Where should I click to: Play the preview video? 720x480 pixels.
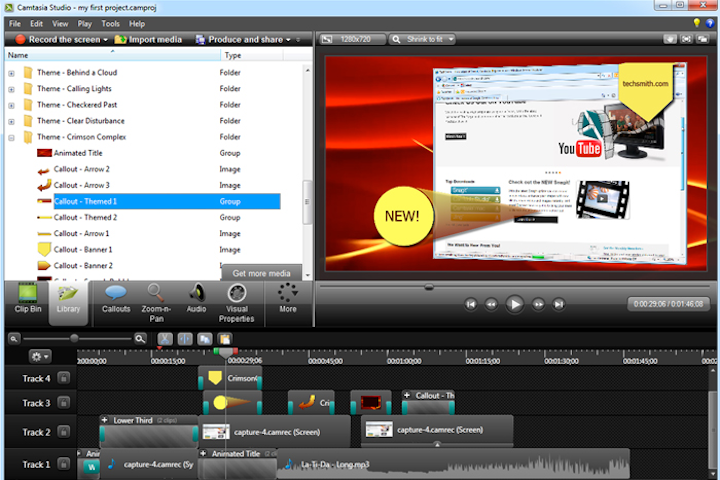point(515,304)
